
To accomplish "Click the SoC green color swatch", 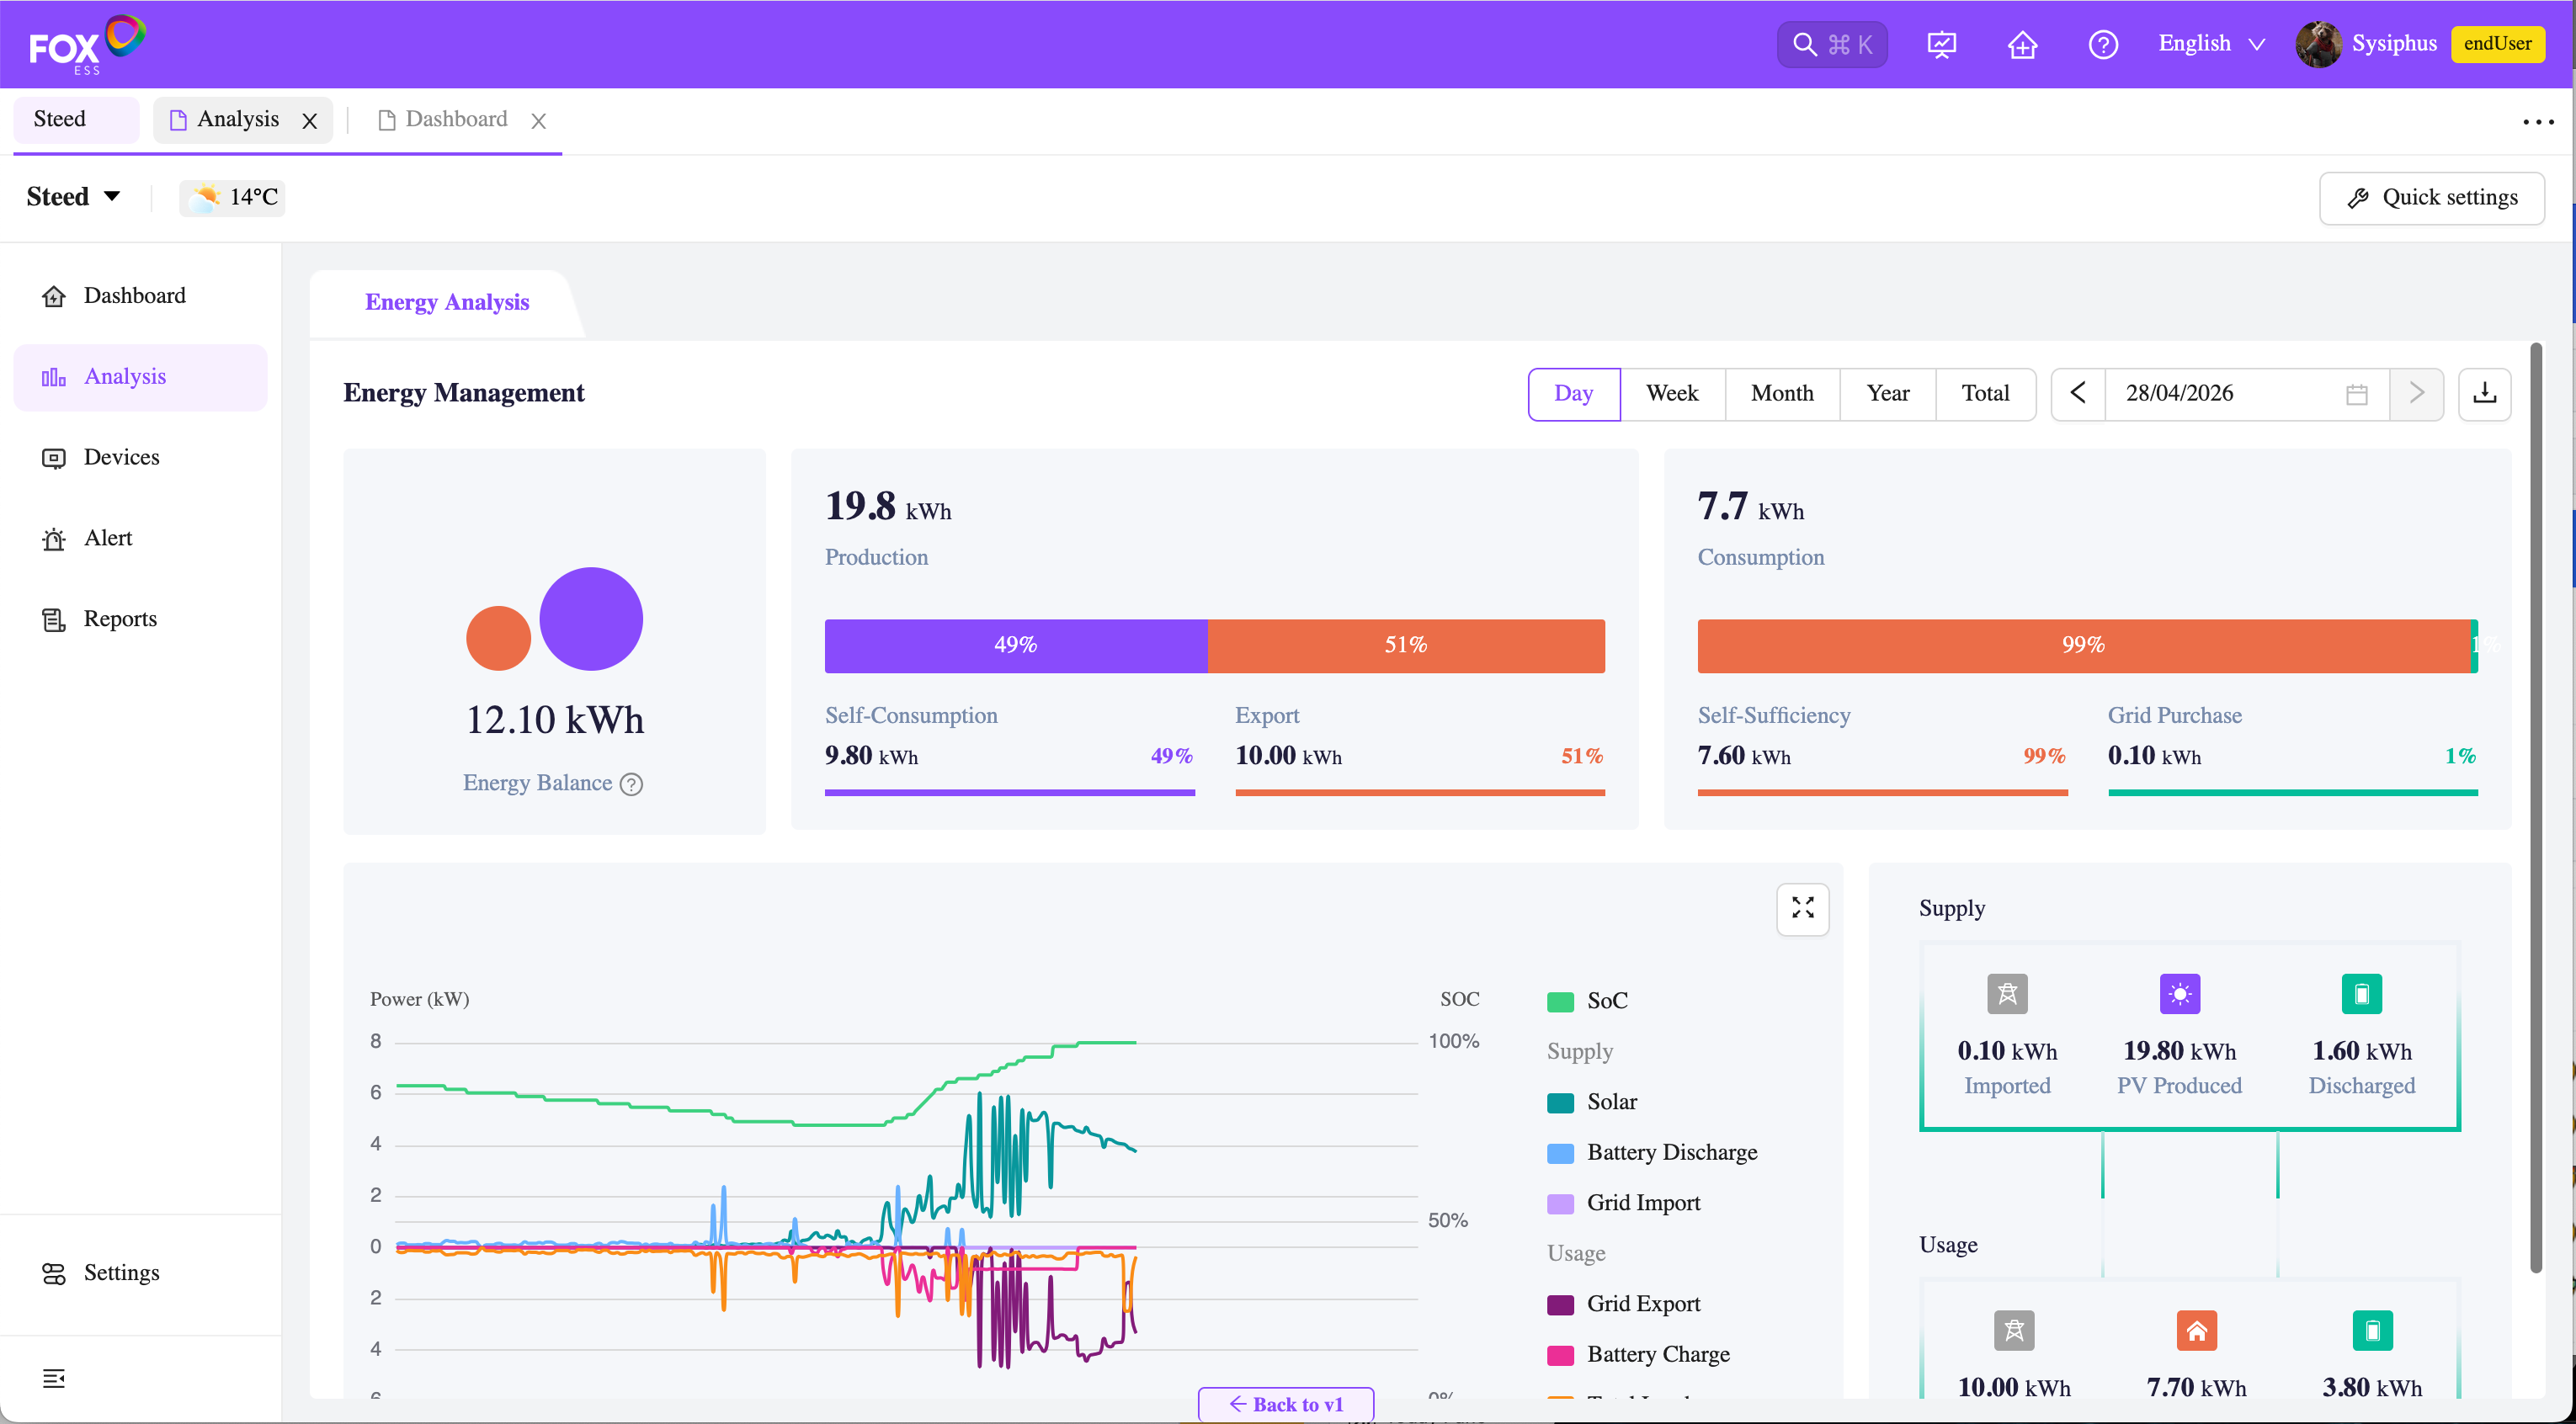I will 1560,1001.
